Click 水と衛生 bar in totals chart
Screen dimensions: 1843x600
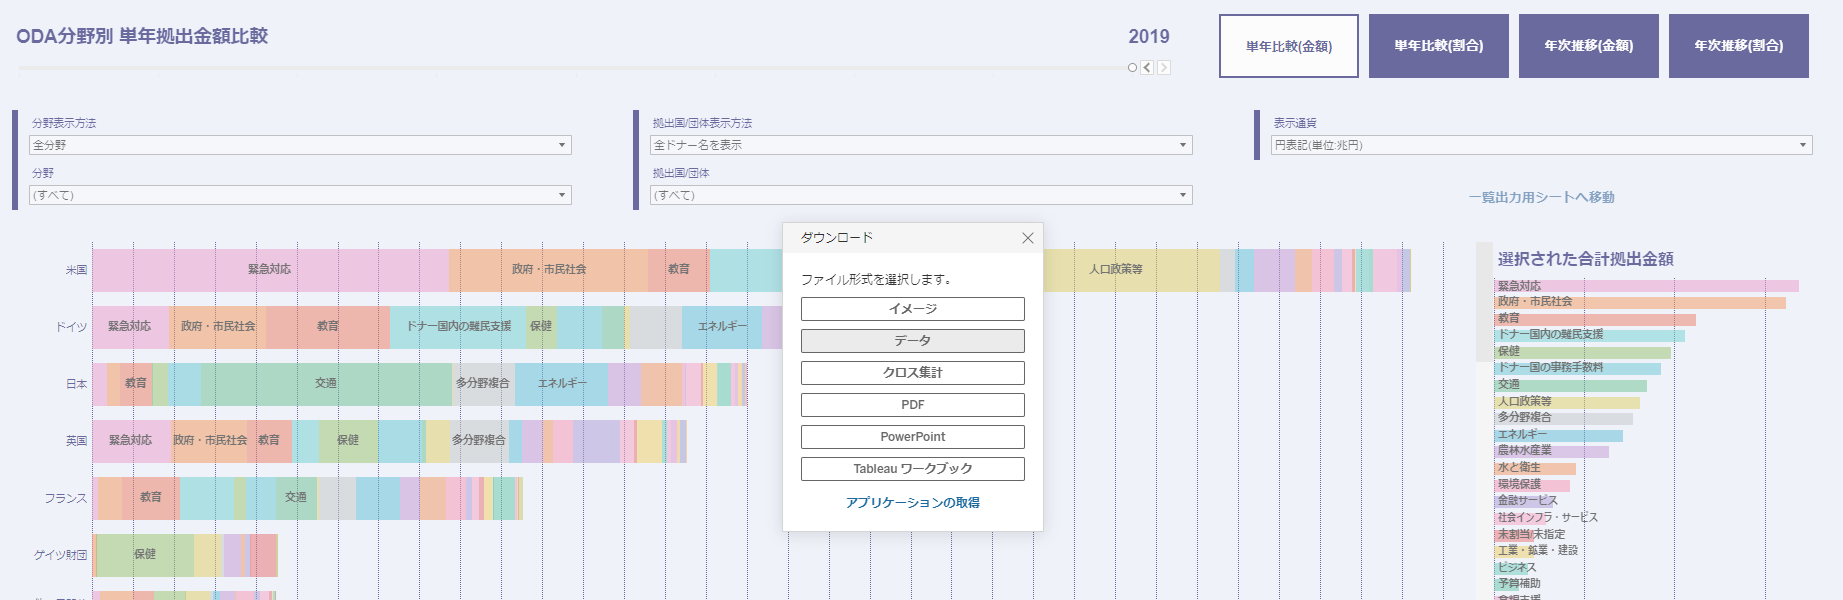1535,468
